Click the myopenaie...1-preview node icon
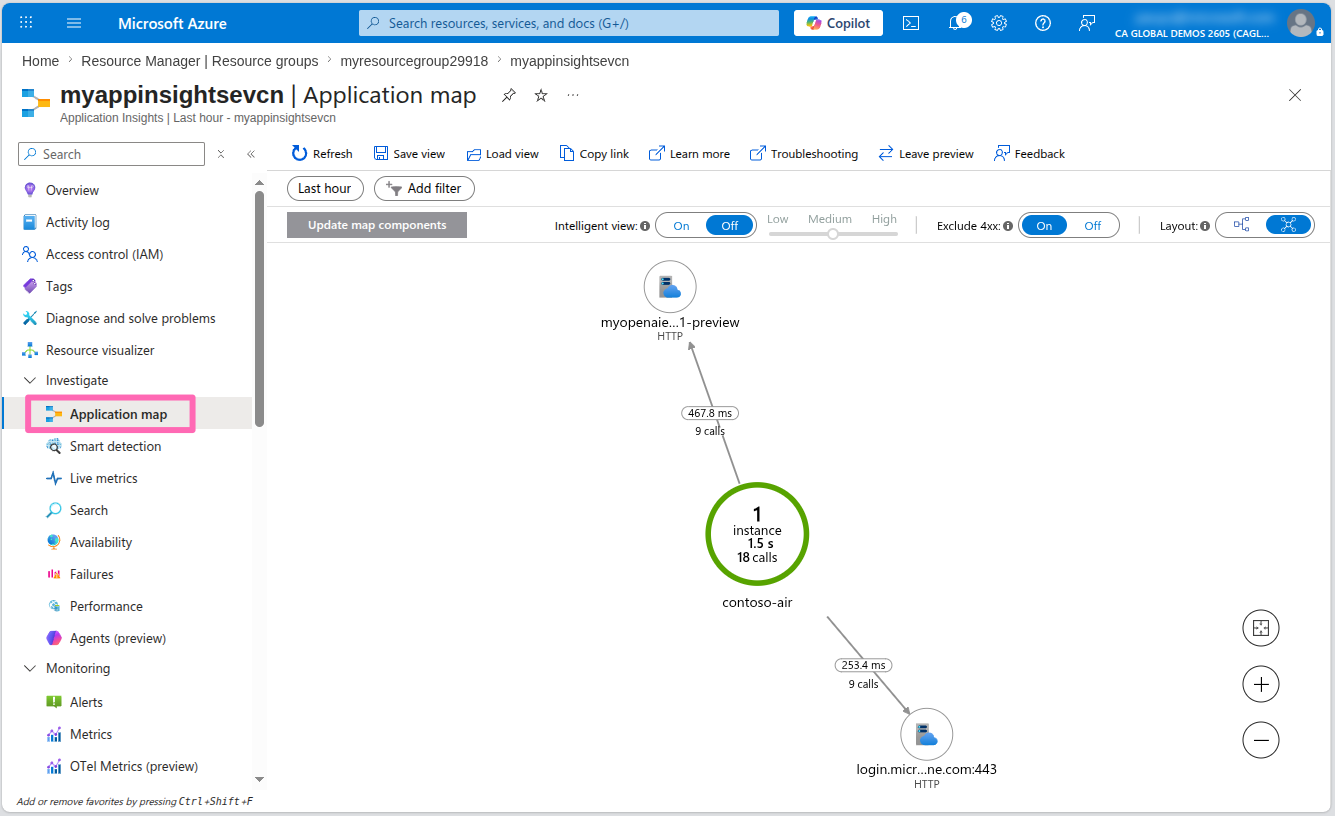 click(x=670, y=287)
